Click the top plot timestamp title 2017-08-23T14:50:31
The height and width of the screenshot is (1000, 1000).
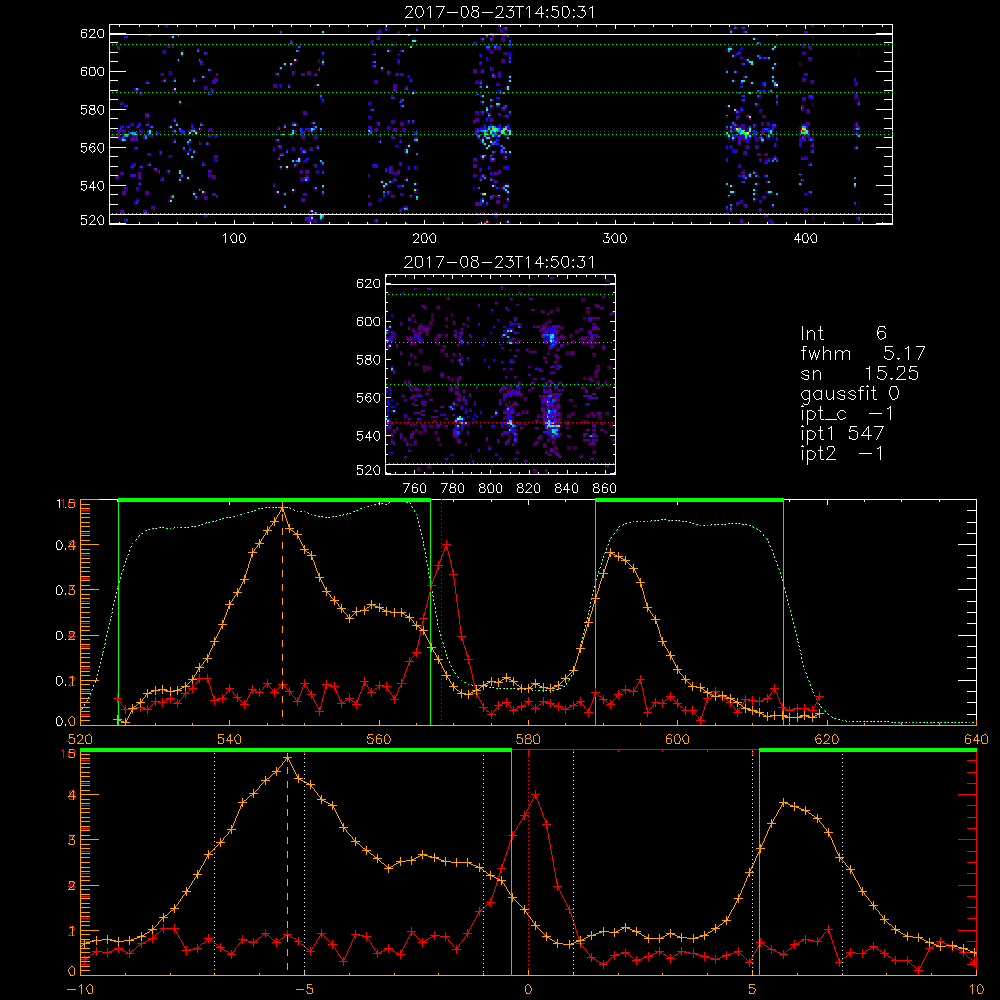pyautogui.click(x=500, y=12)
